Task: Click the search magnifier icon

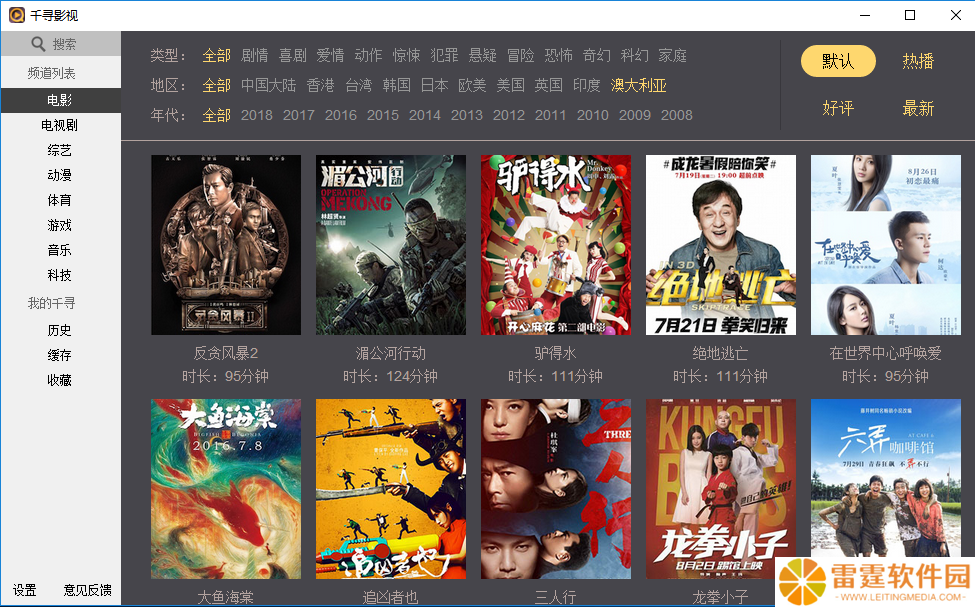Action: click(x=38, y=44)
